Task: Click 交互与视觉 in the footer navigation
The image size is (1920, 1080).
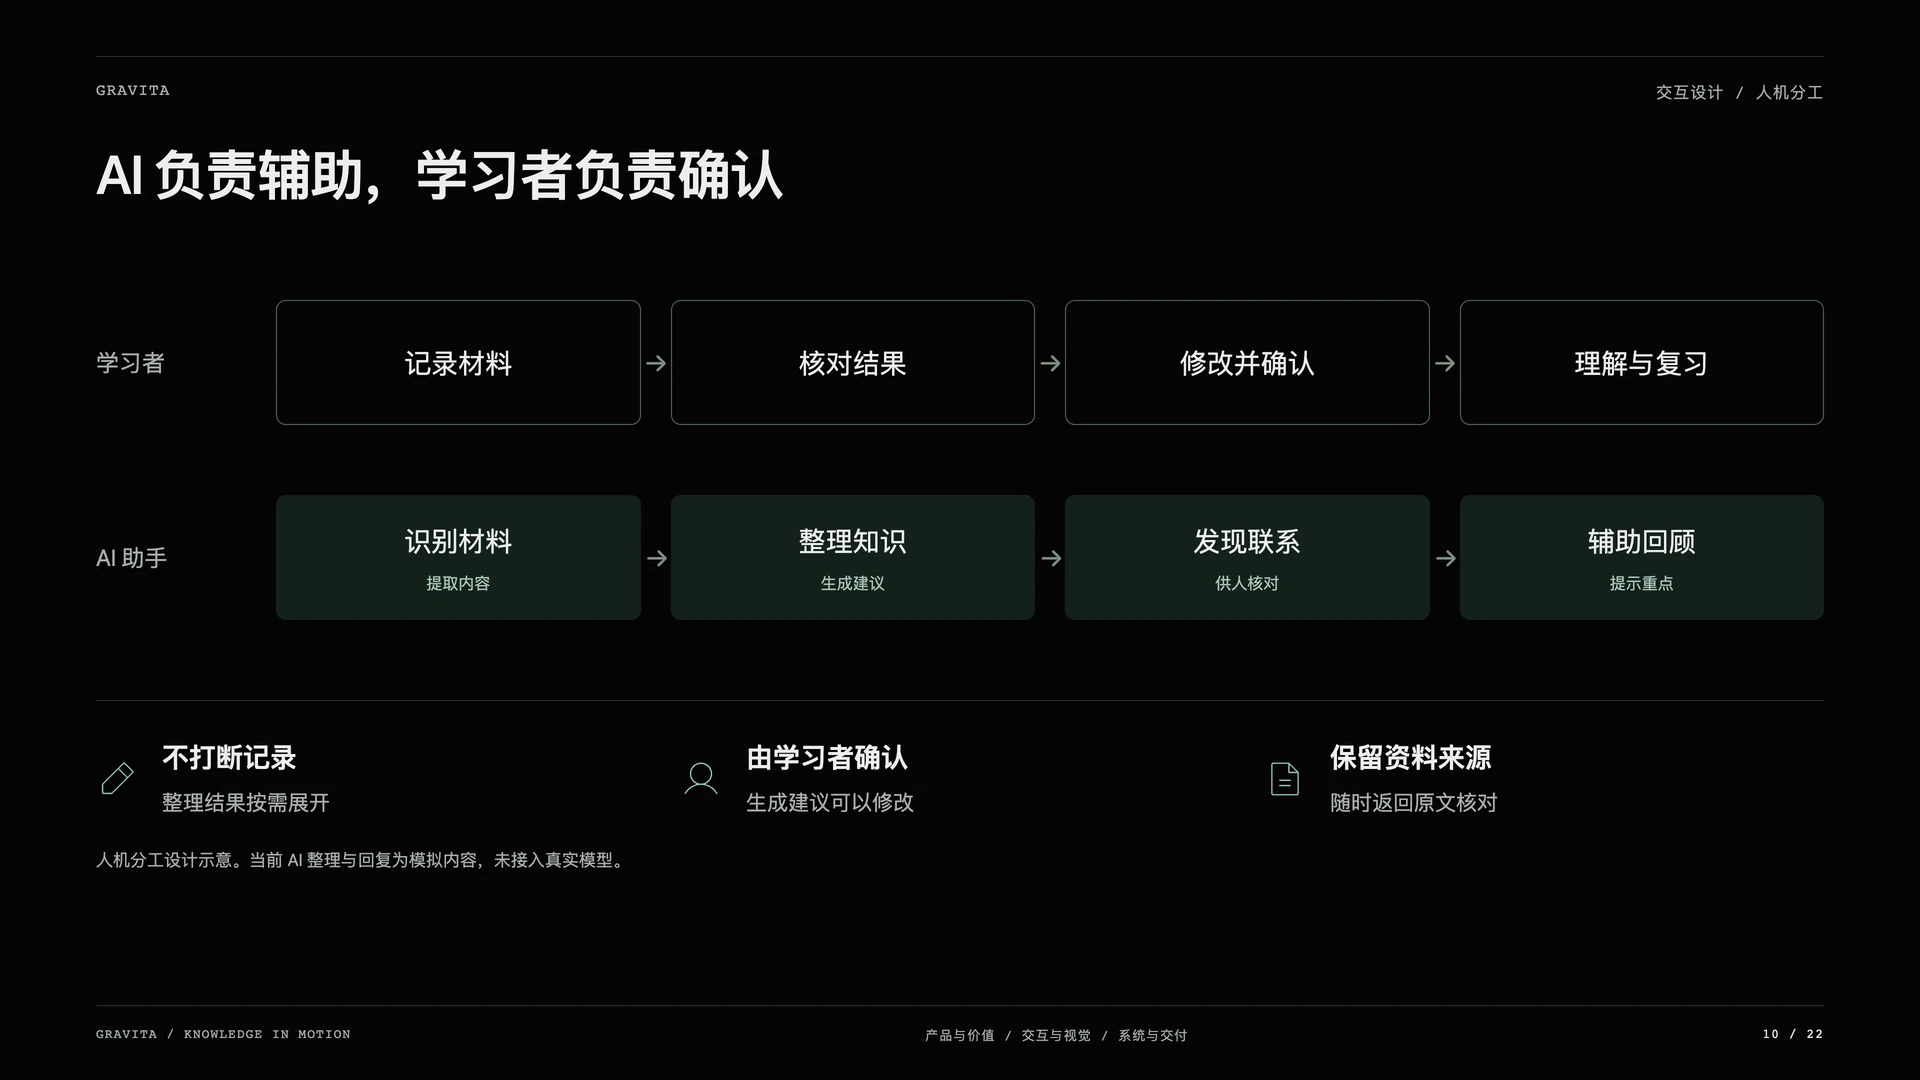Action: pos(1056,1035)
